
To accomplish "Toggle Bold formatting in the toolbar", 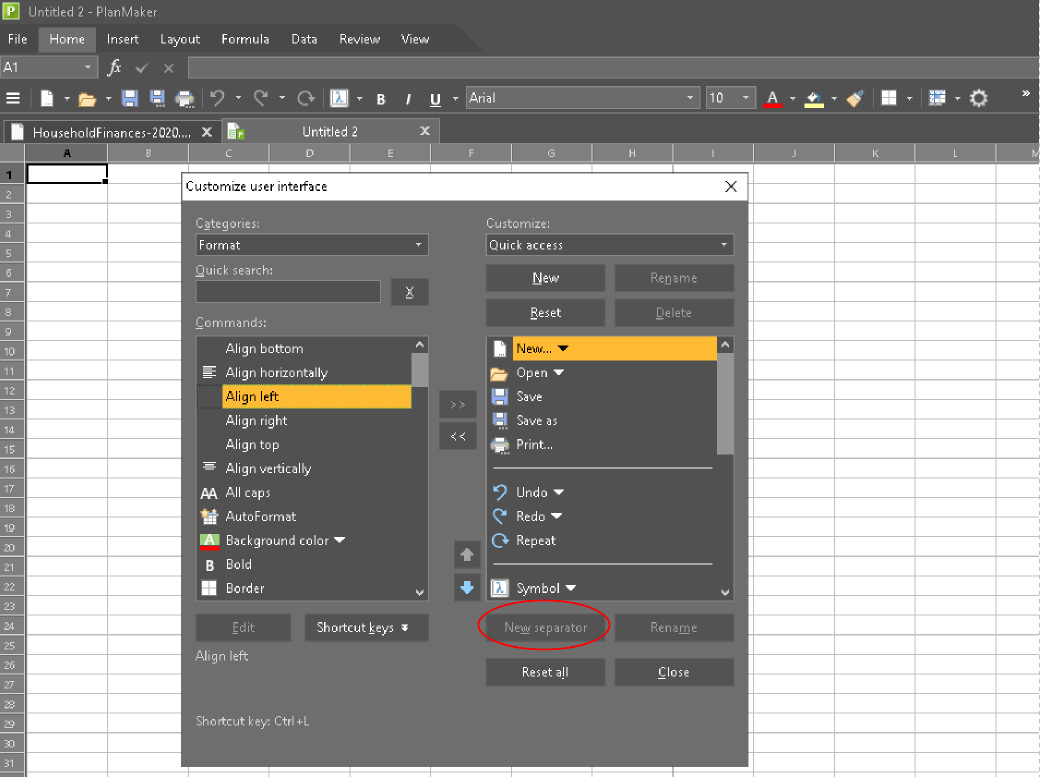I will click(x=381, y=99).
